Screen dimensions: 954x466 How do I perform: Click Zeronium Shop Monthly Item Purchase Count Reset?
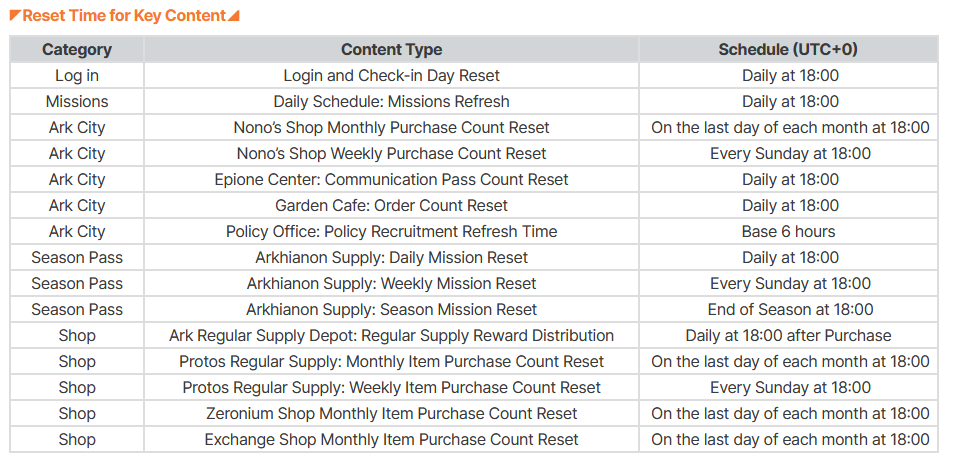[391, 413]
